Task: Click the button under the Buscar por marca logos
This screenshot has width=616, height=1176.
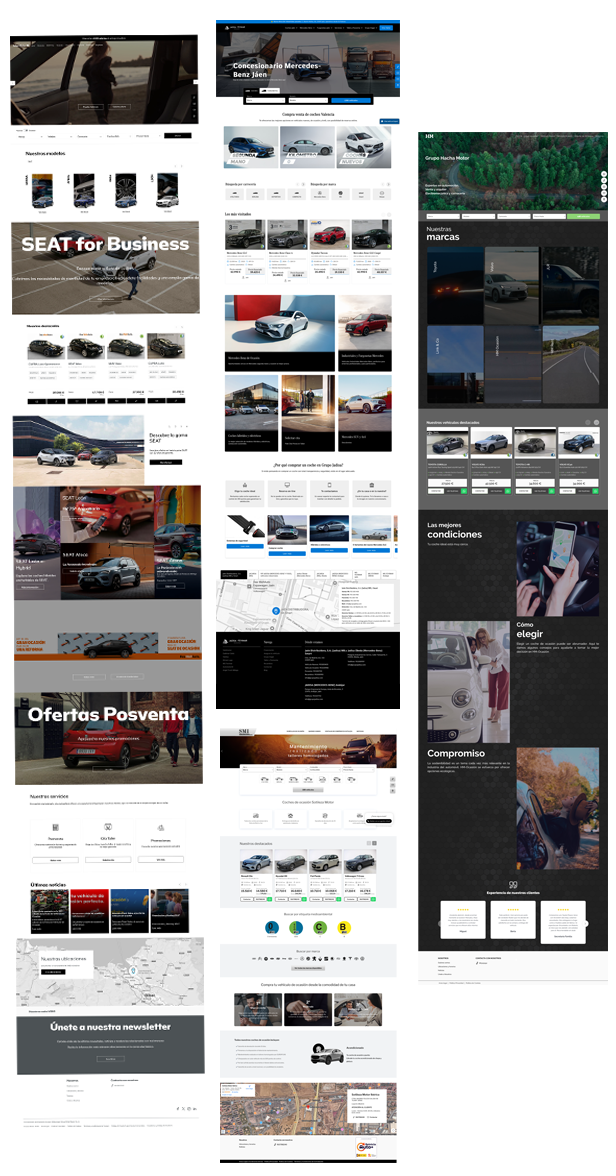Action: pos(308,968)
